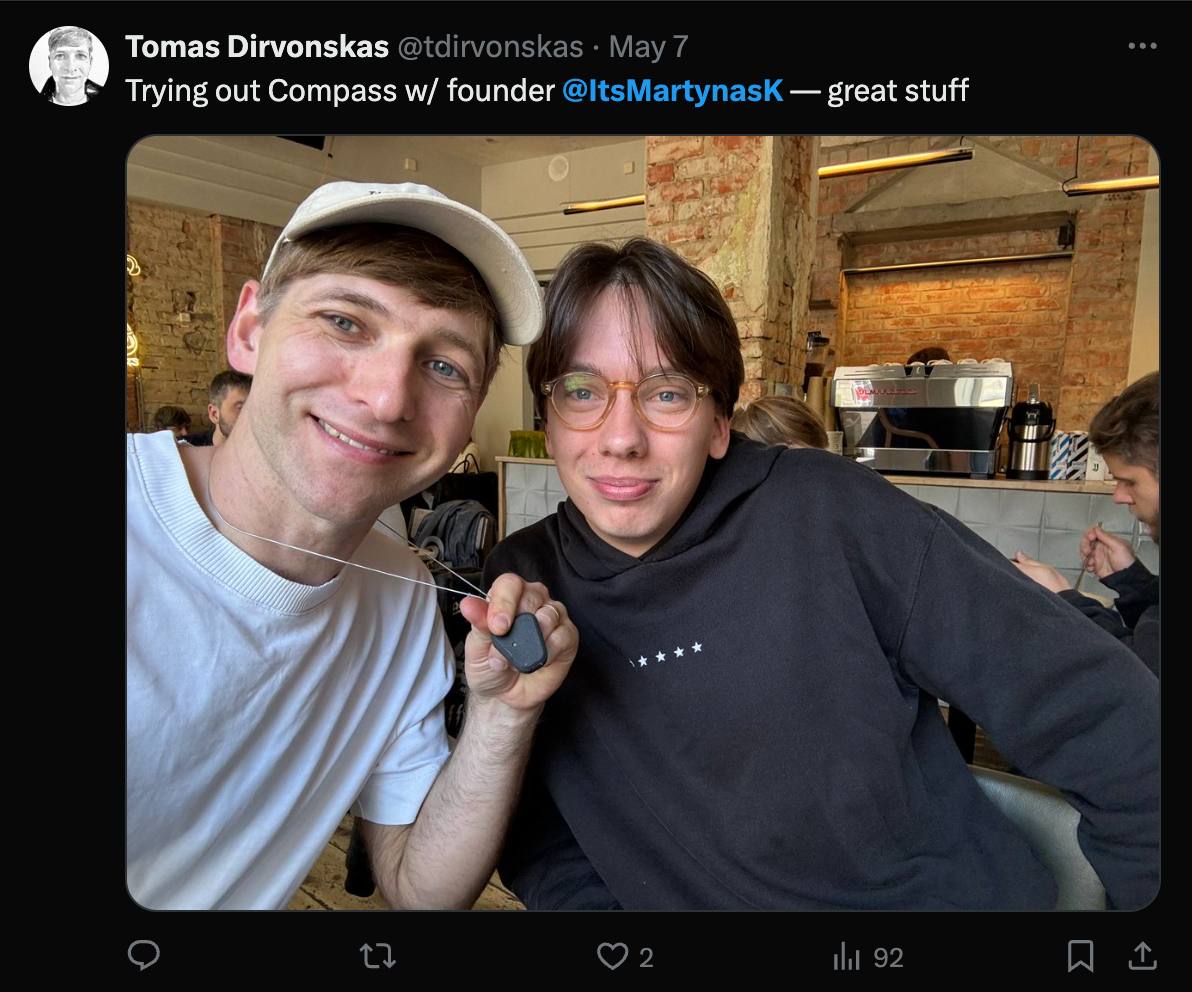Image resolution: width=1192 pixels, height=992 pixels.
Task: Click the words 'great stuff' in the tweet
Action: coord(898,91)
